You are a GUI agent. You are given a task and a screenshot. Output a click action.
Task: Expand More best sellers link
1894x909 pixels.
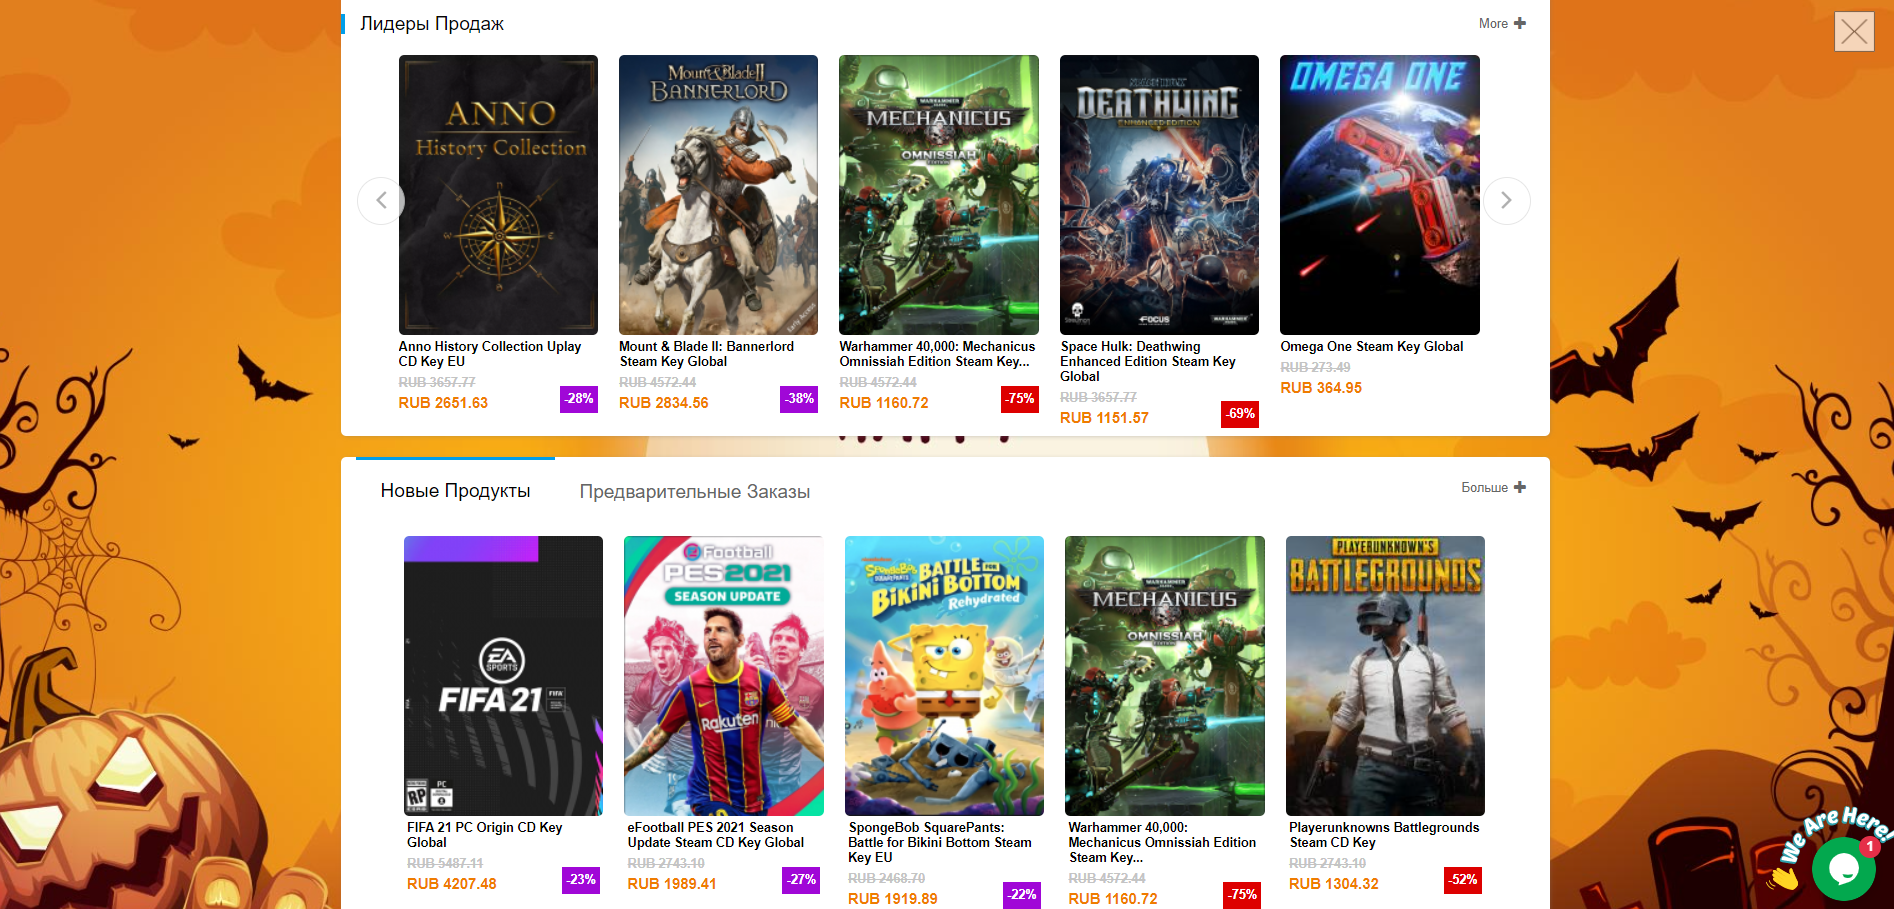pyautogui.click(x=1502, y=23)
